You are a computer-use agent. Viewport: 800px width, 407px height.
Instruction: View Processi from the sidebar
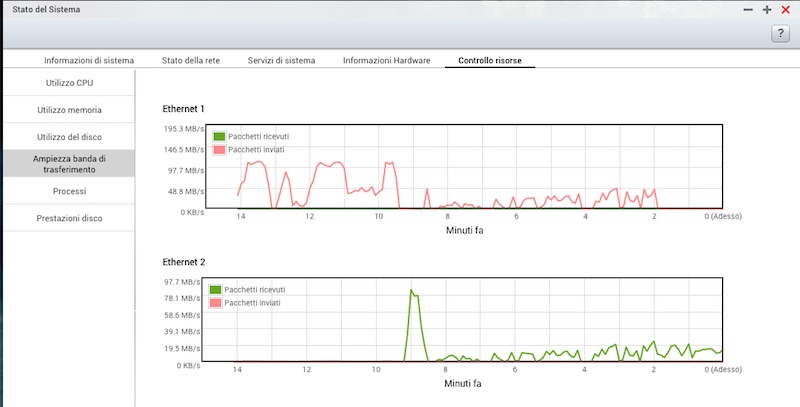(69, 190)
